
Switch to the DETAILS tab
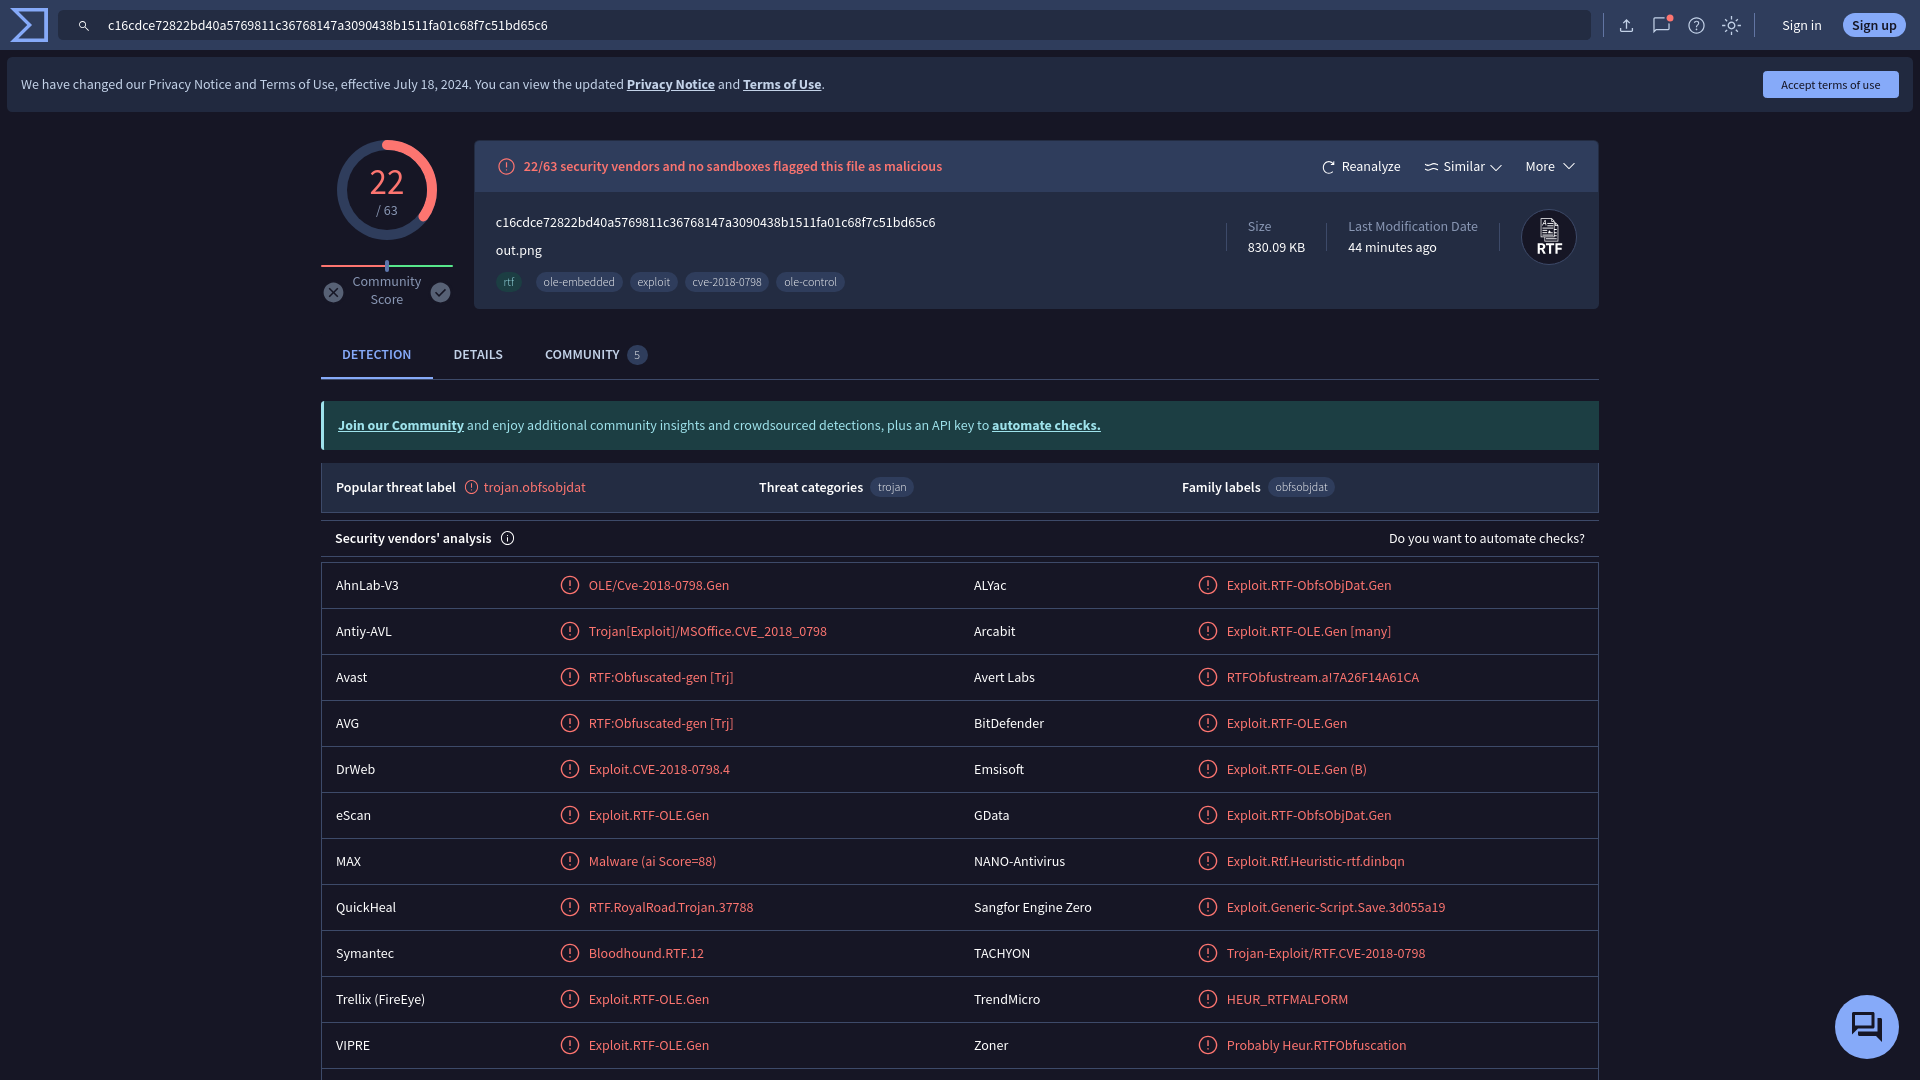point(478,355)
